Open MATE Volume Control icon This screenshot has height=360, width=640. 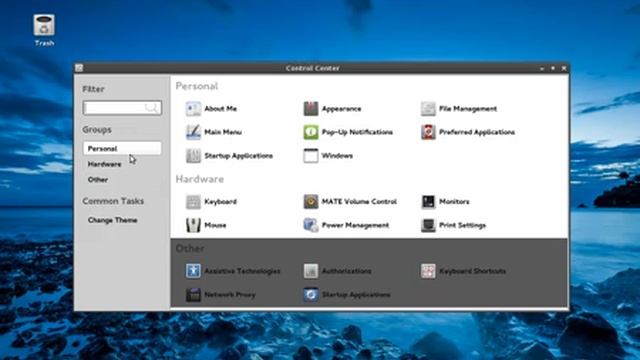311,202
